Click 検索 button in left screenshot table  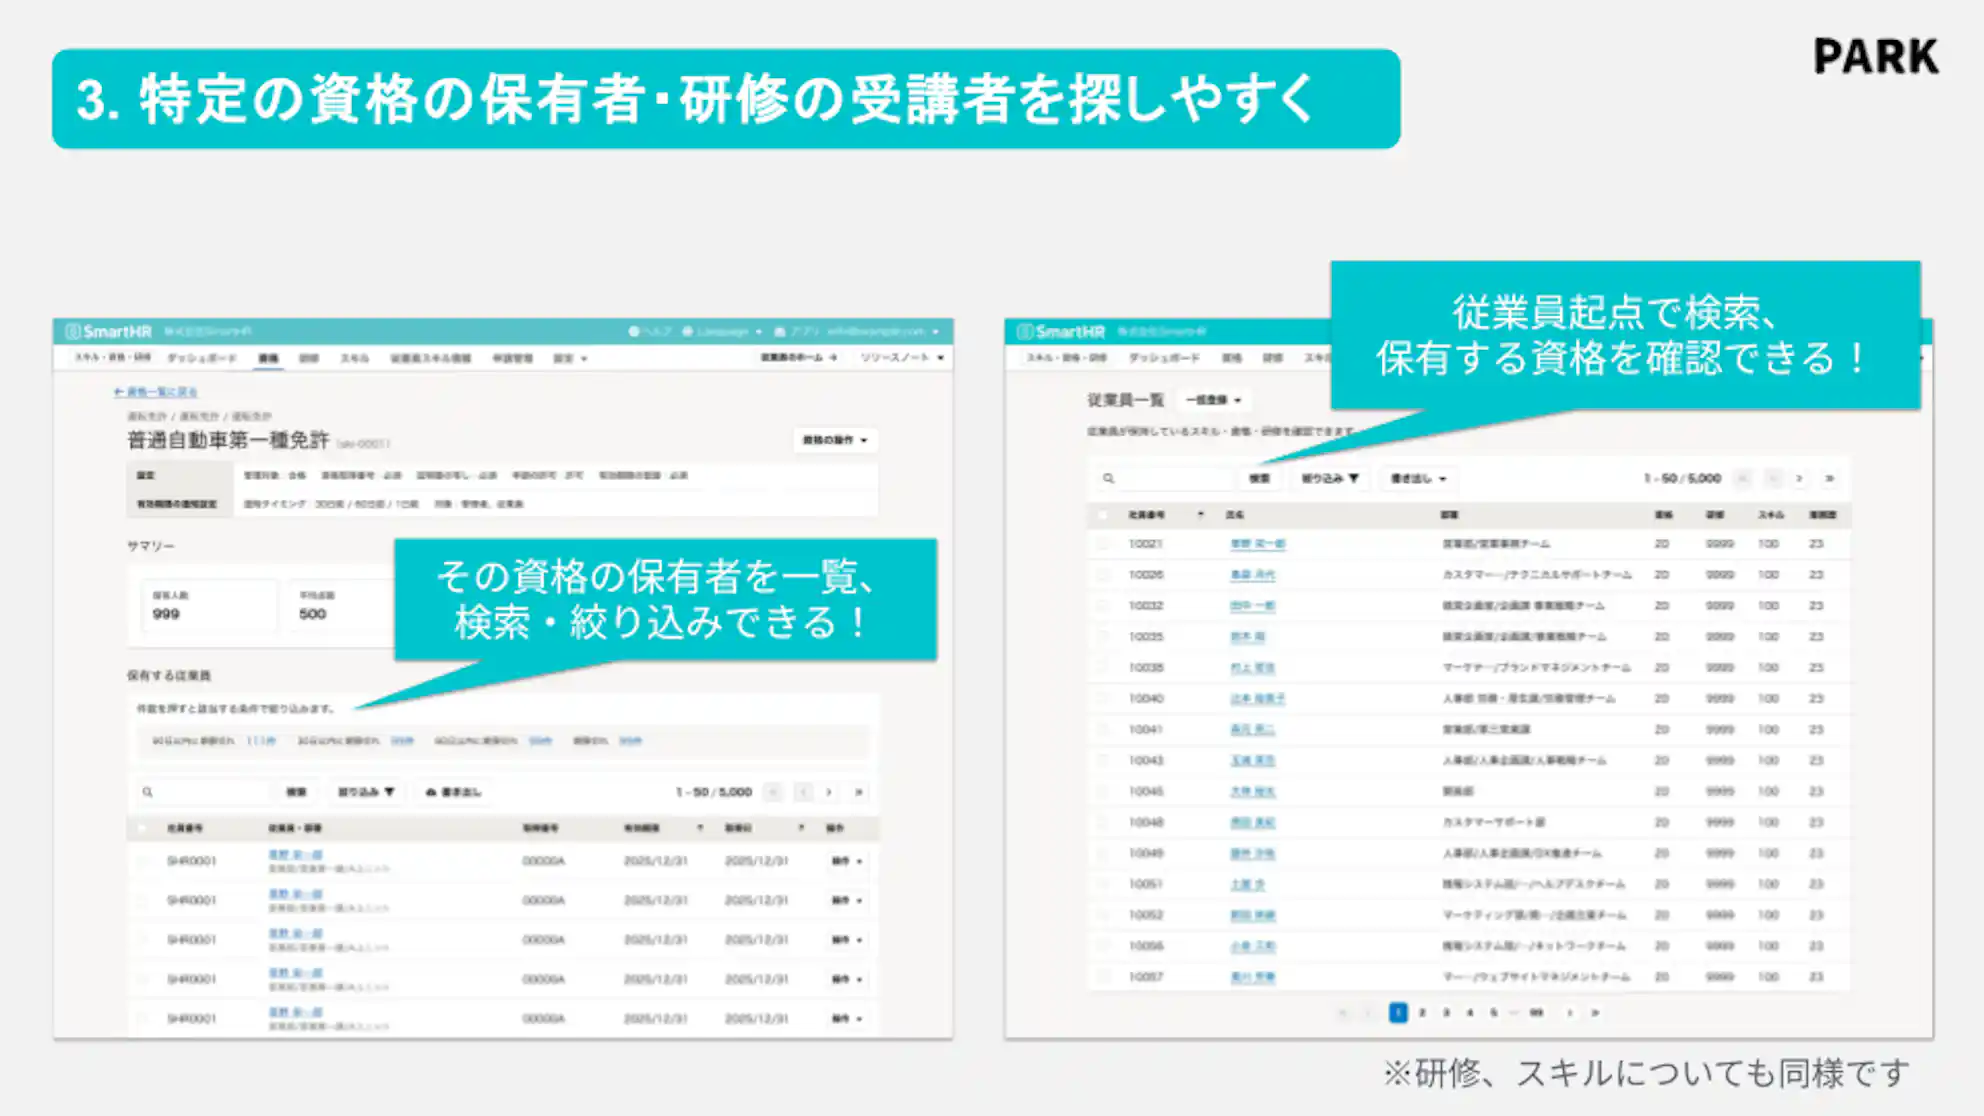[296, 792]
